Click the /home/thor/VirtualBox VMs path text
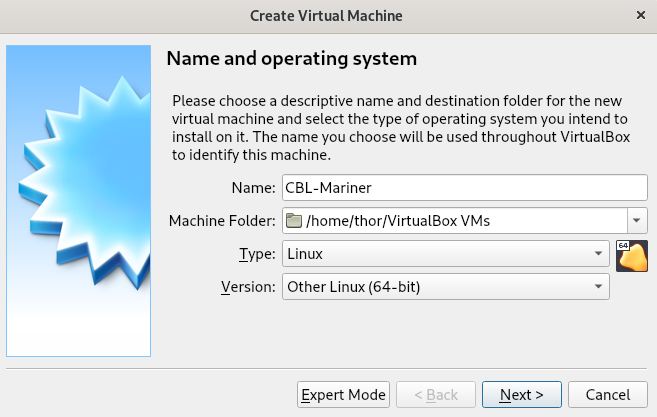Screen dimensions: 657x417 (x=398, y=220)
